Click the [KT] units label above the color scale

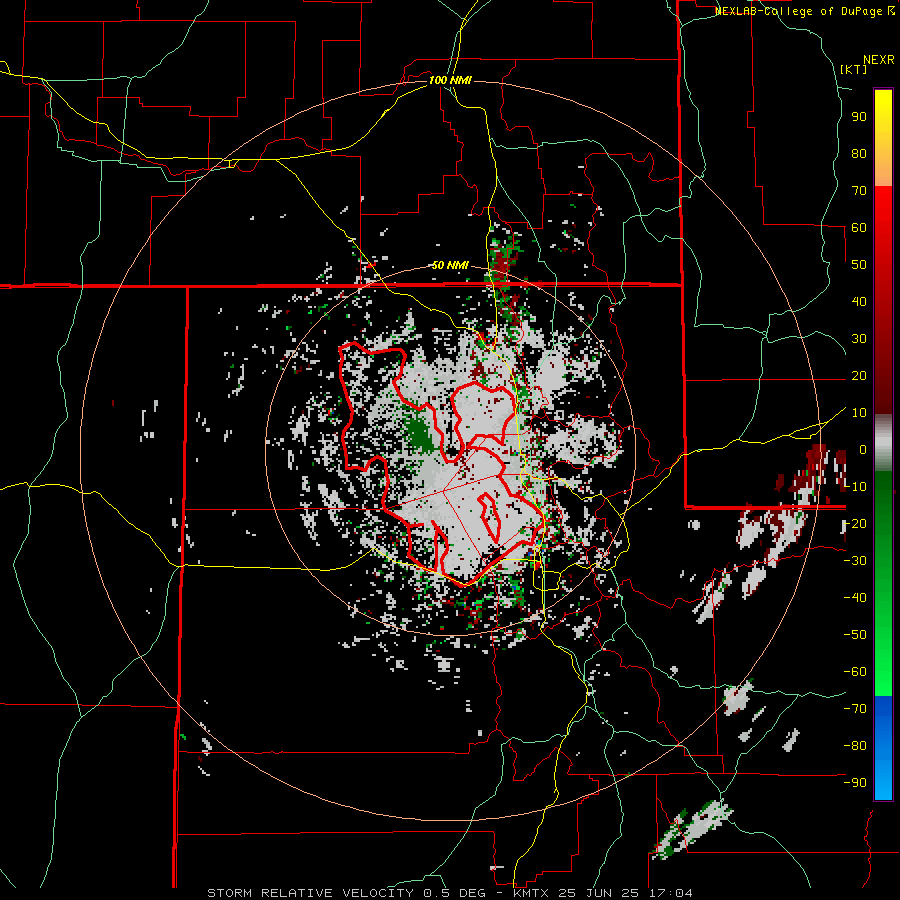tap(854, 69)
